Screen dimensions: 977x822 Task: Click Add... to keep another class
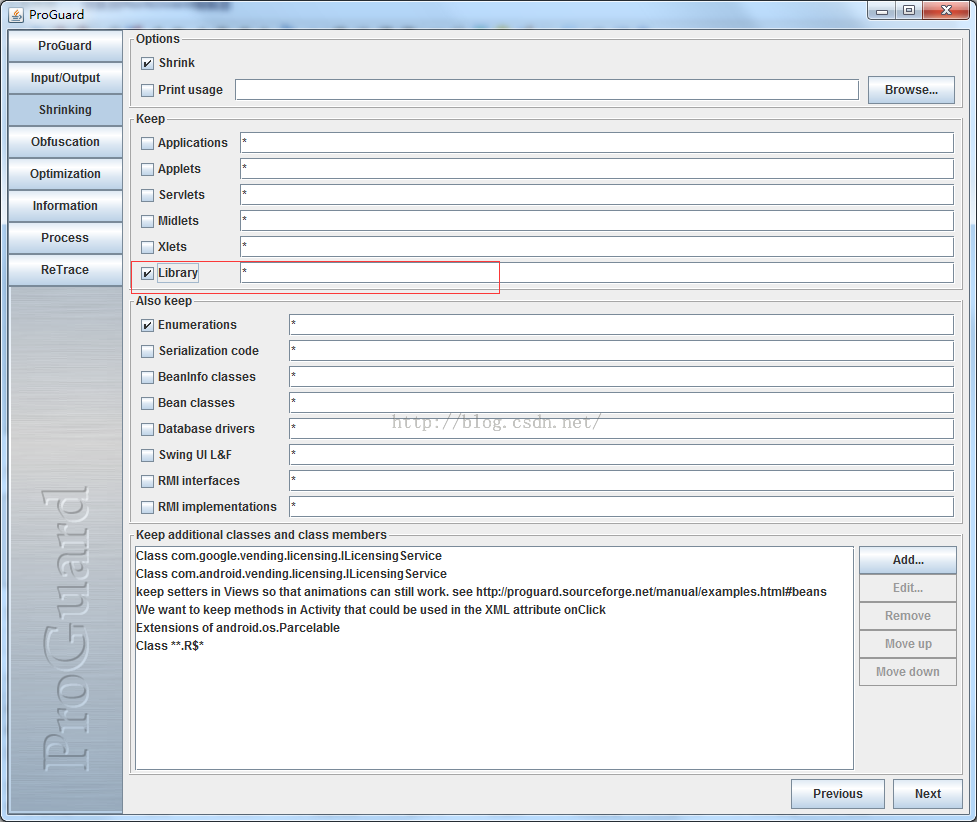(x=908, y=560)
